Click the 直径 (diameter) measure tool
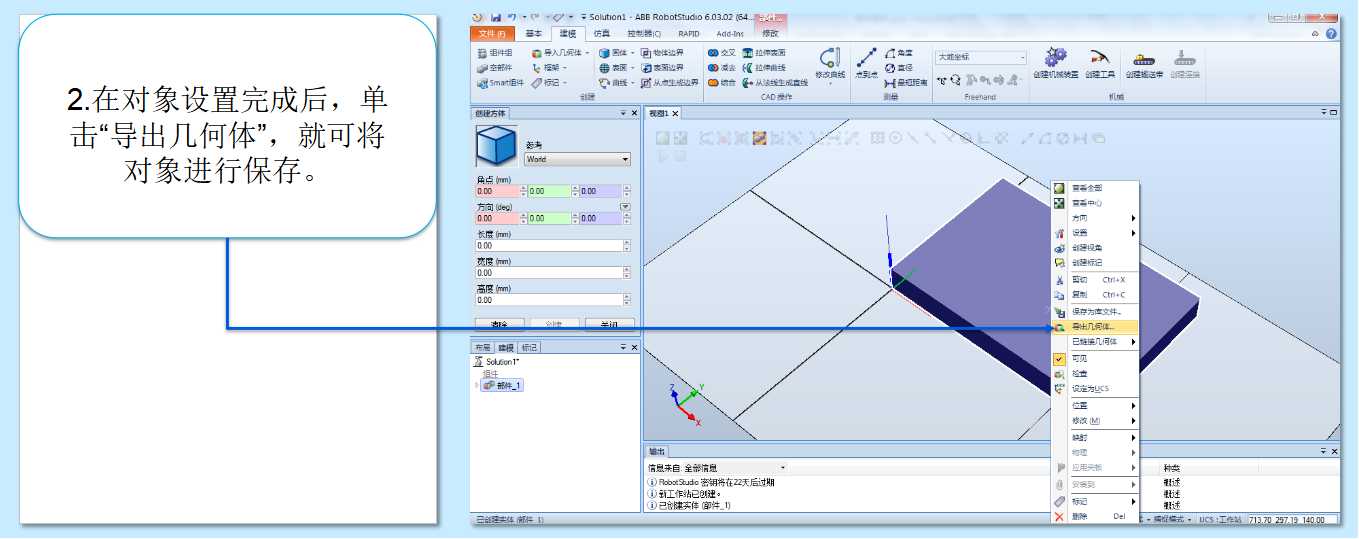This screenshot has width=1359, height=539. tap(899, 68)
